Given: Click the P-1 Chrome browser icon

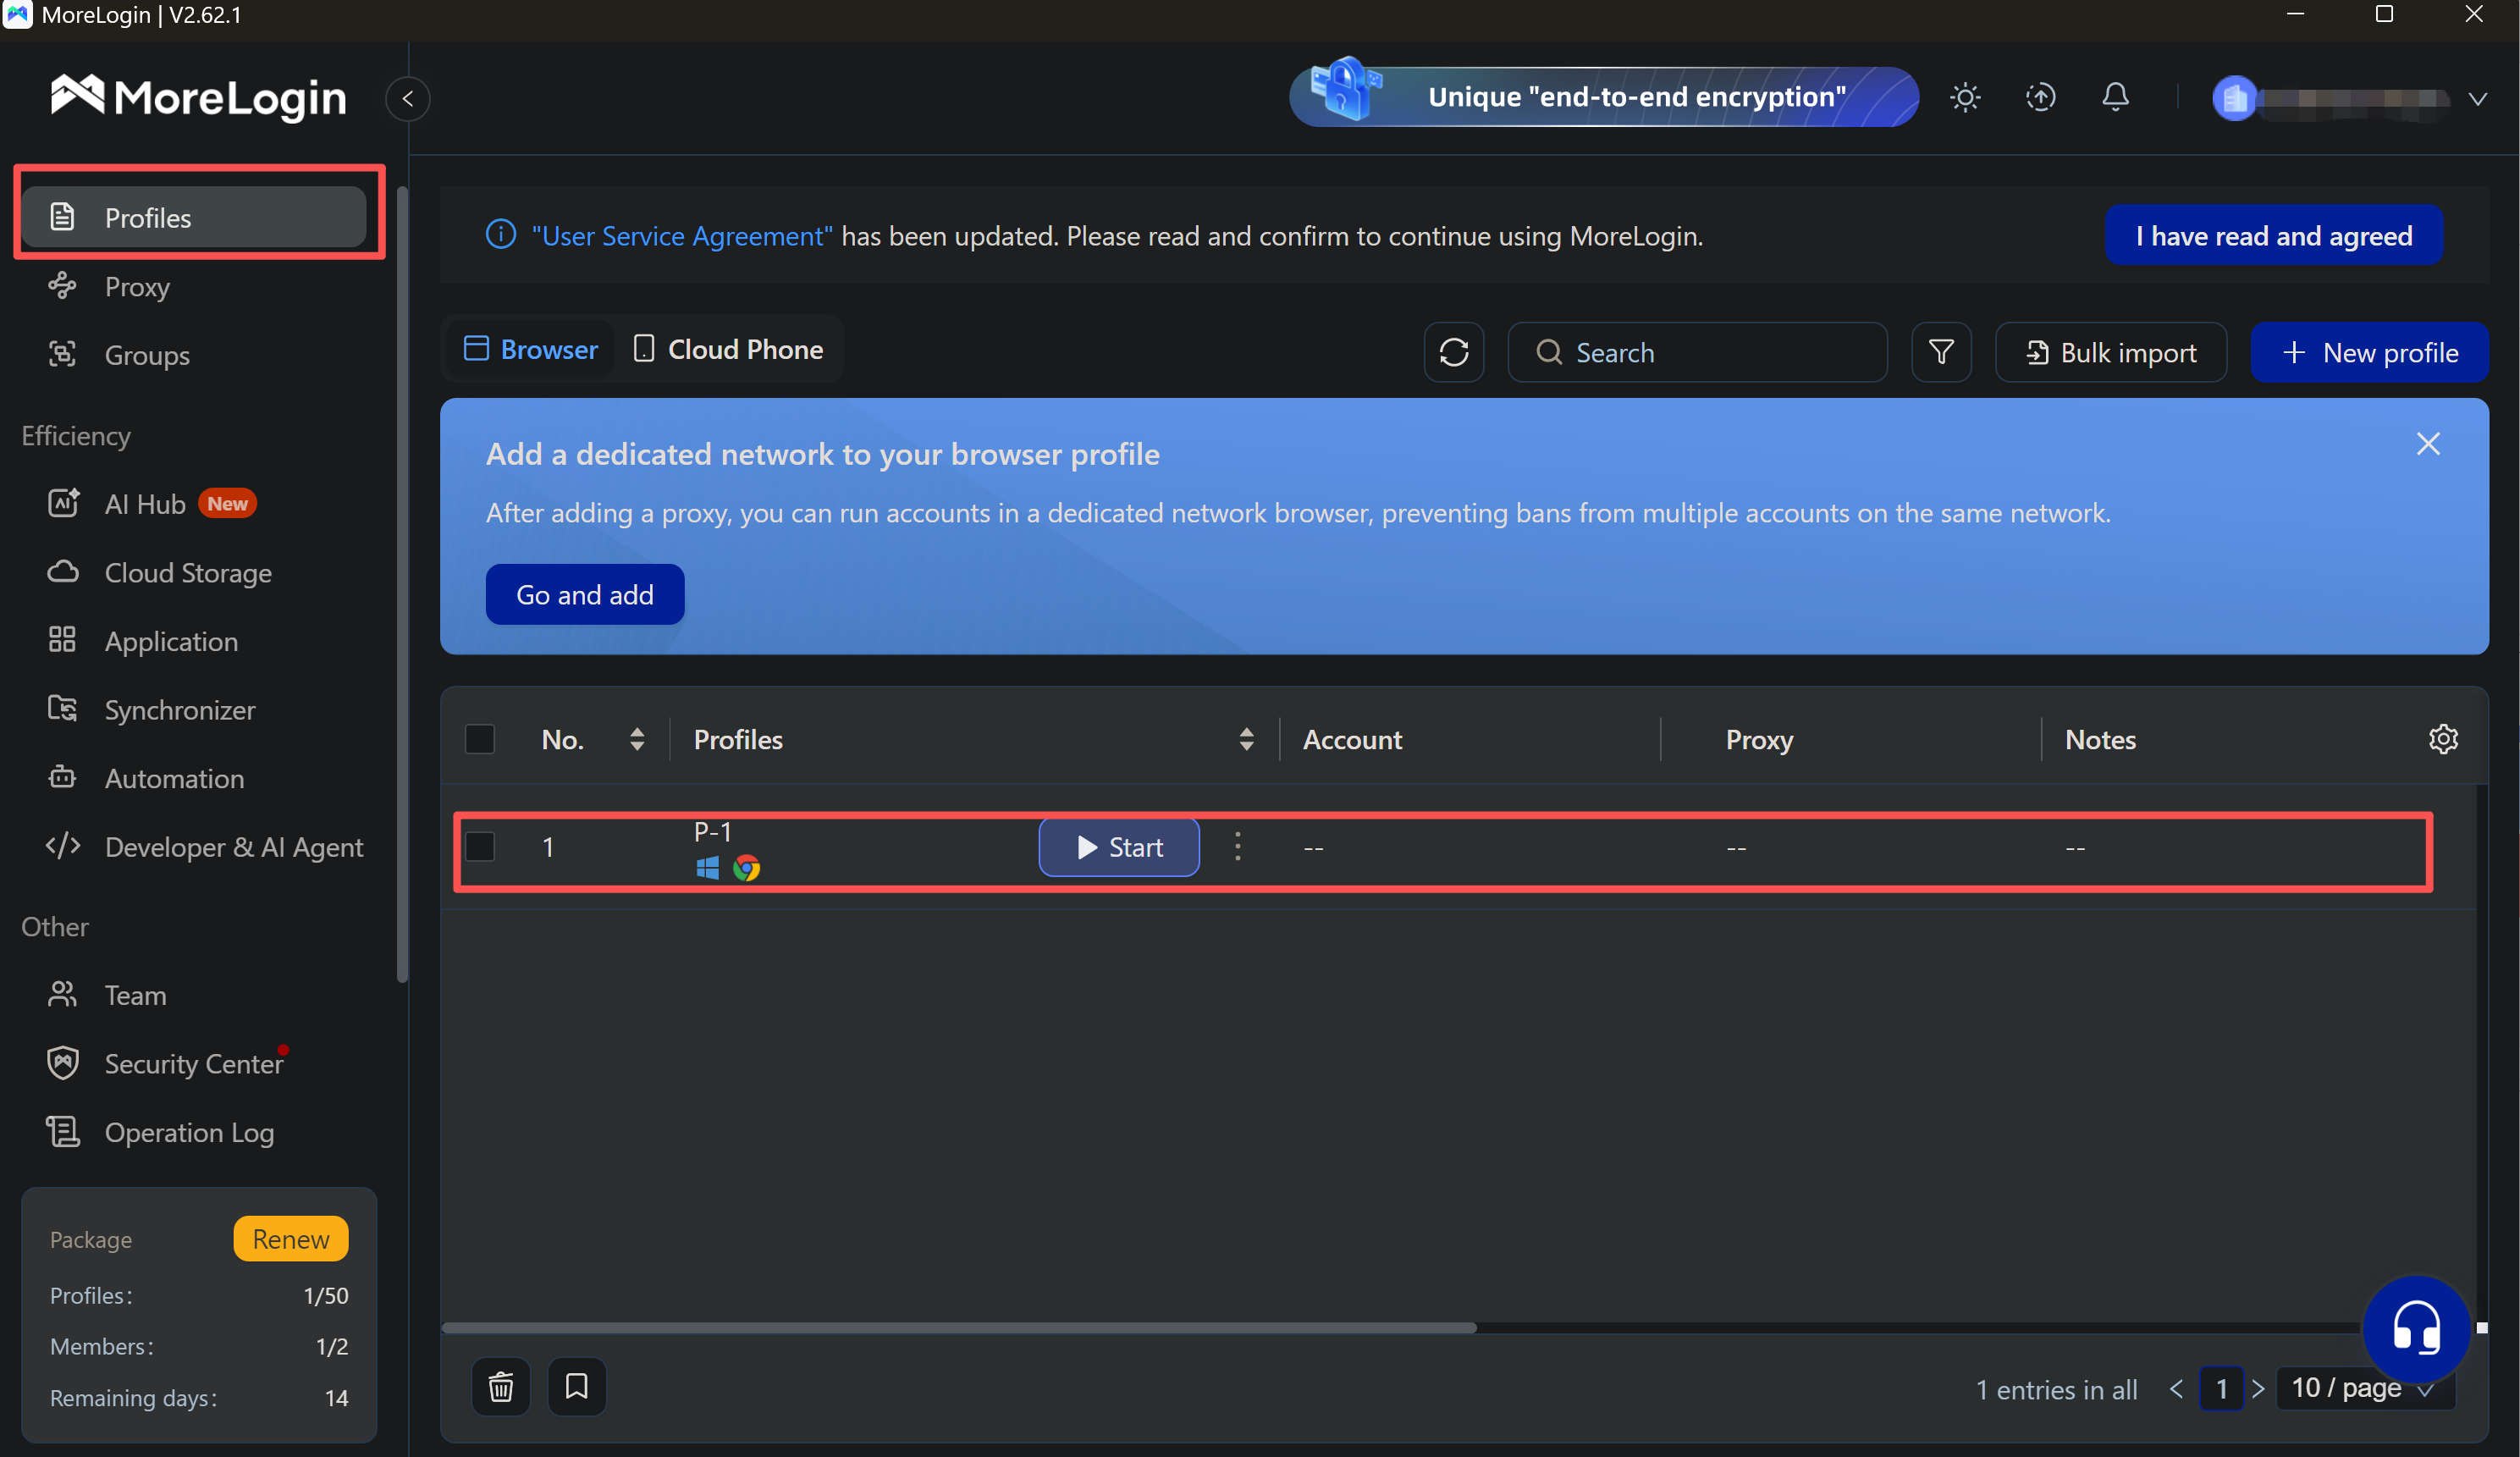Looking at the screenshot, I should pyautogui.click(x=746, y=867).
